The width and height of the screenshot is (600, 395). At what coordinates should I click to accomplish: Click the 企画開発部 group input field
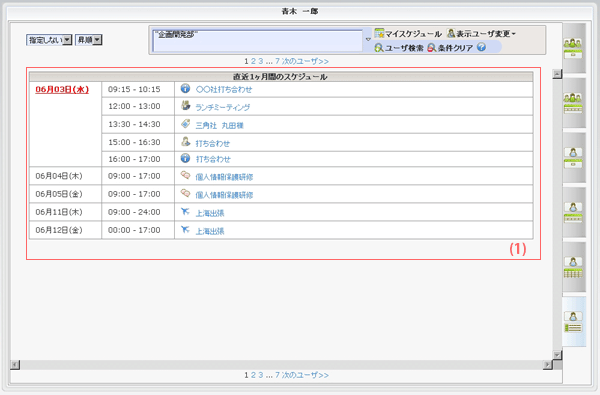(x=257, y=41)
